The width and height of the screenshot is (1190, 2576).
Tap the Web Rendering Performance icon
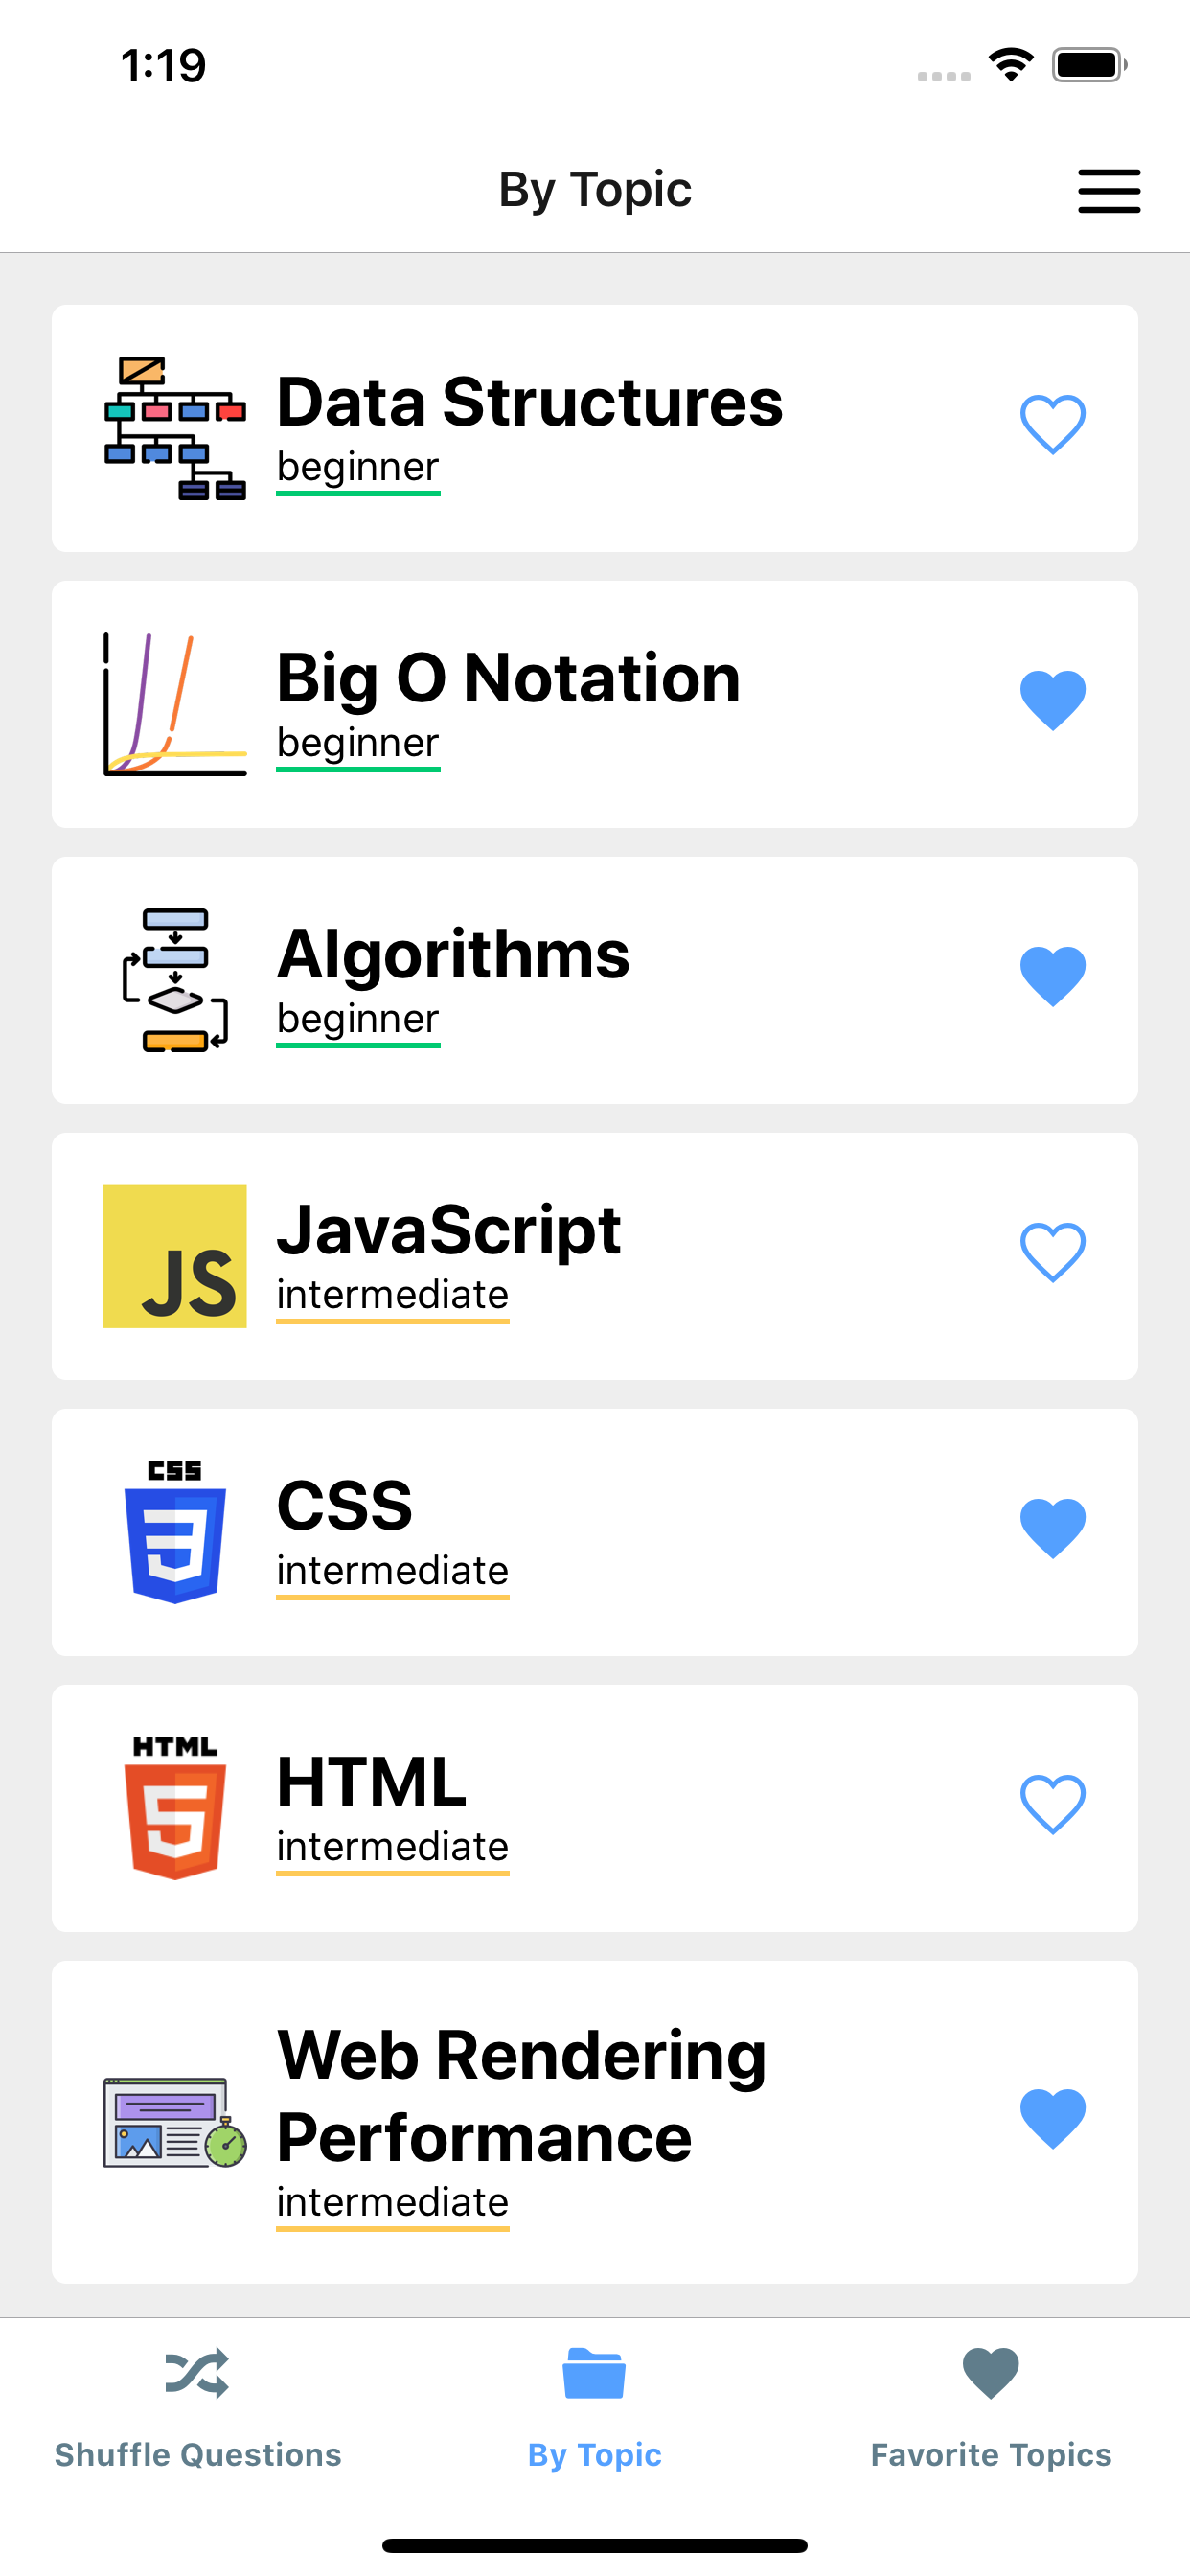[x=175, y=2122]
